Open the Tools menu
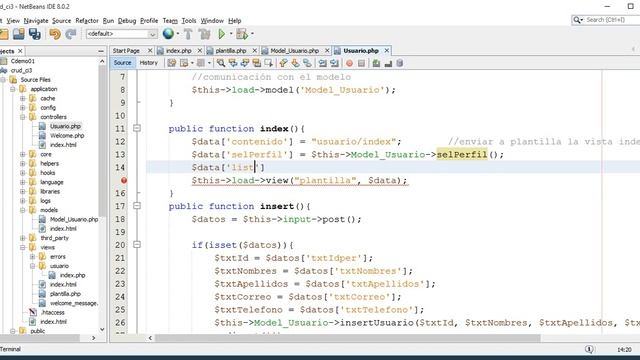 189,21
